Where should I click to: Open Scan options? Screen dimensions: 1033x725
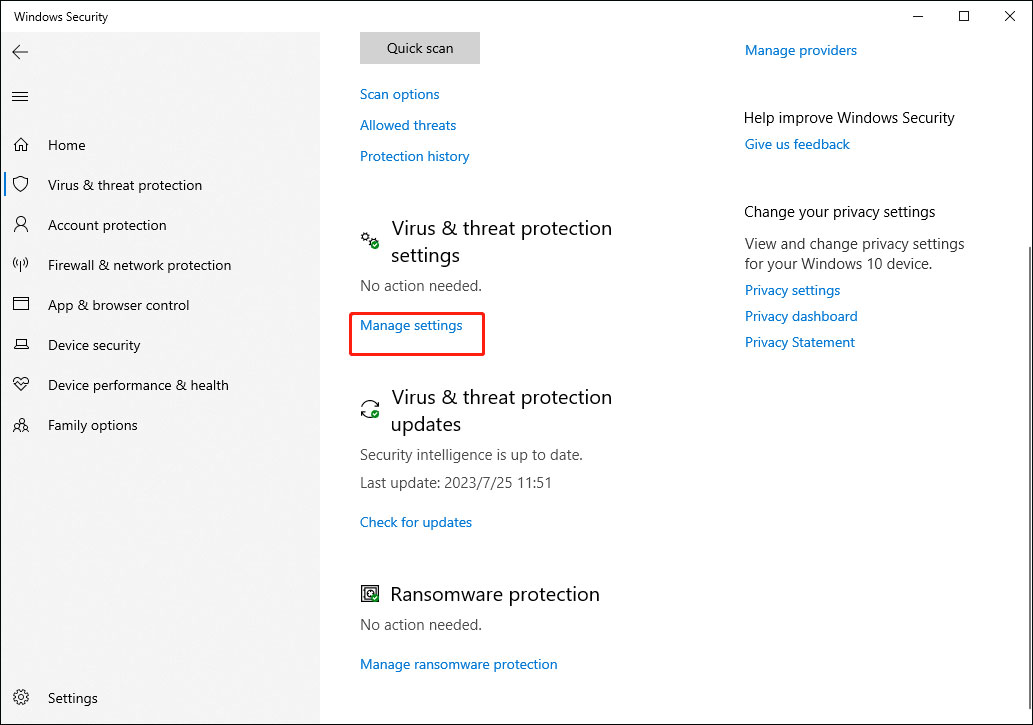click(x=399, y=93)
